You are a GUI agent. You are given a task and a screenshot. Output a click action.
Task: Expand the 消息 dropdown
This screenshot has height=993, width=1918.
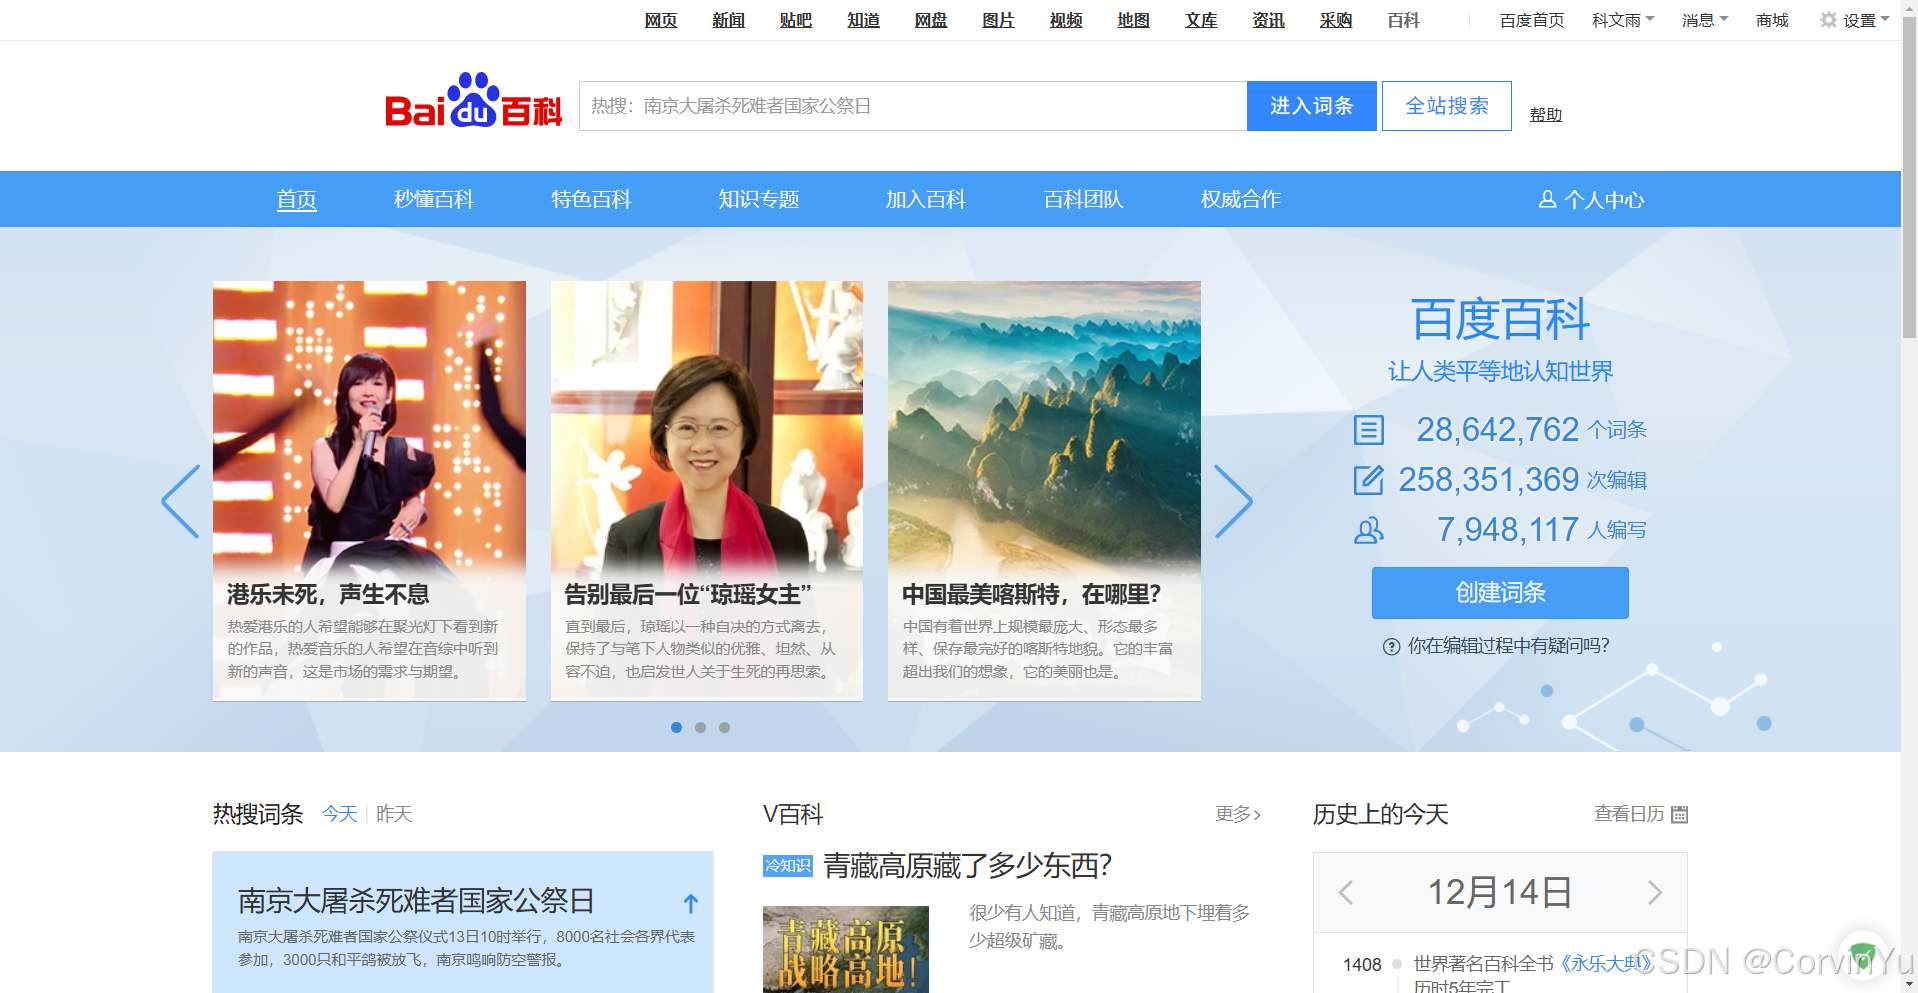1705,20
